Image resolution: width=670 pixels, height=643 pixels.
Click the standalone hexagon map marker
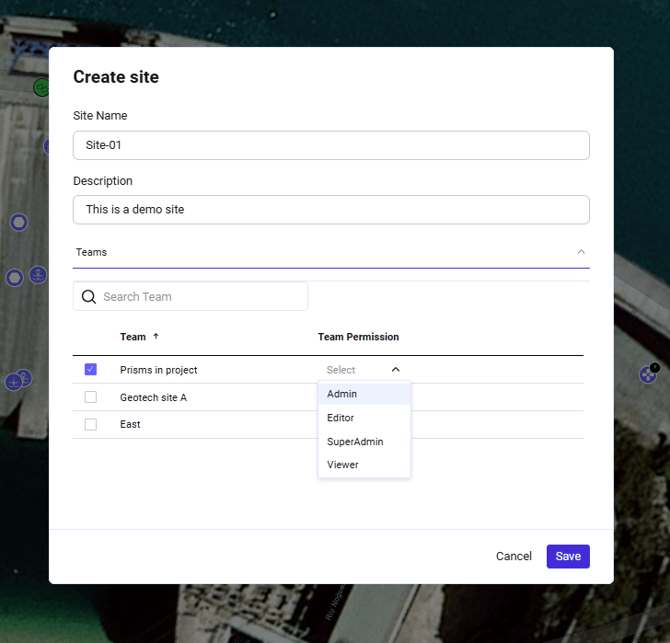click(x=18, y=222)
